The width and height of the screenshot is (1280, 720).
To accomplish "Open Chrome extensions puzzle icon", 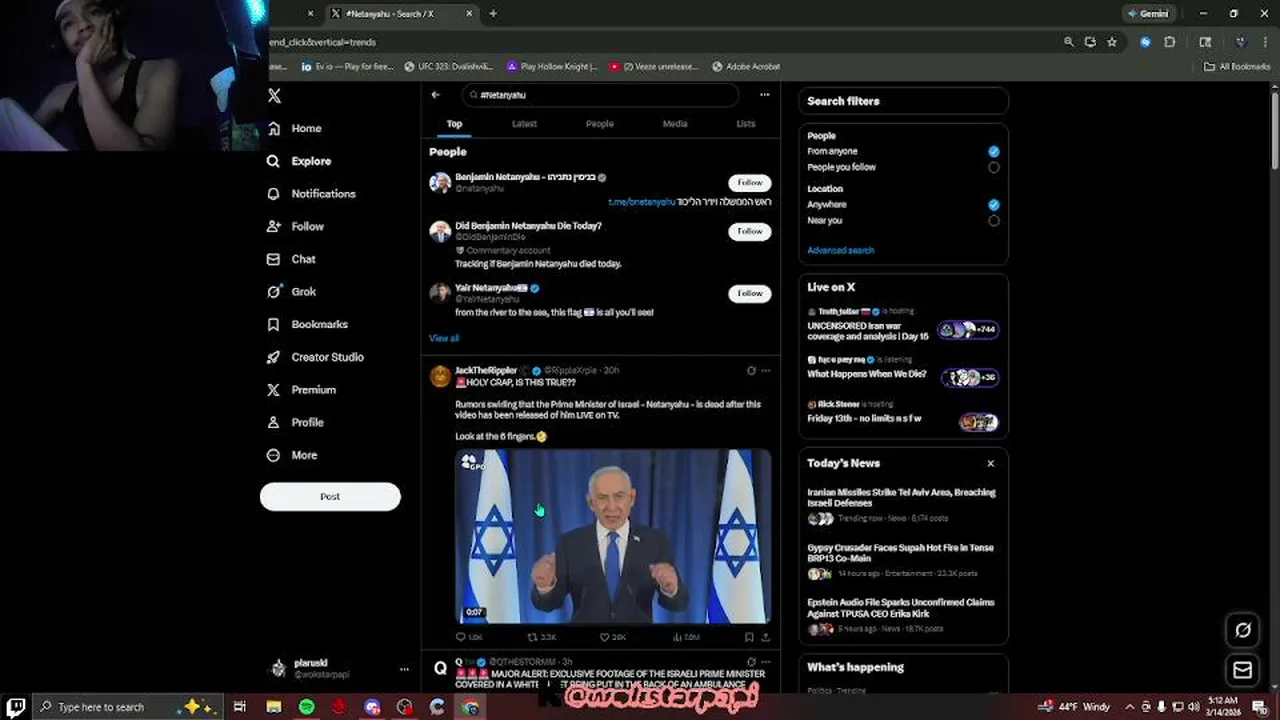I will (1170, 42).
